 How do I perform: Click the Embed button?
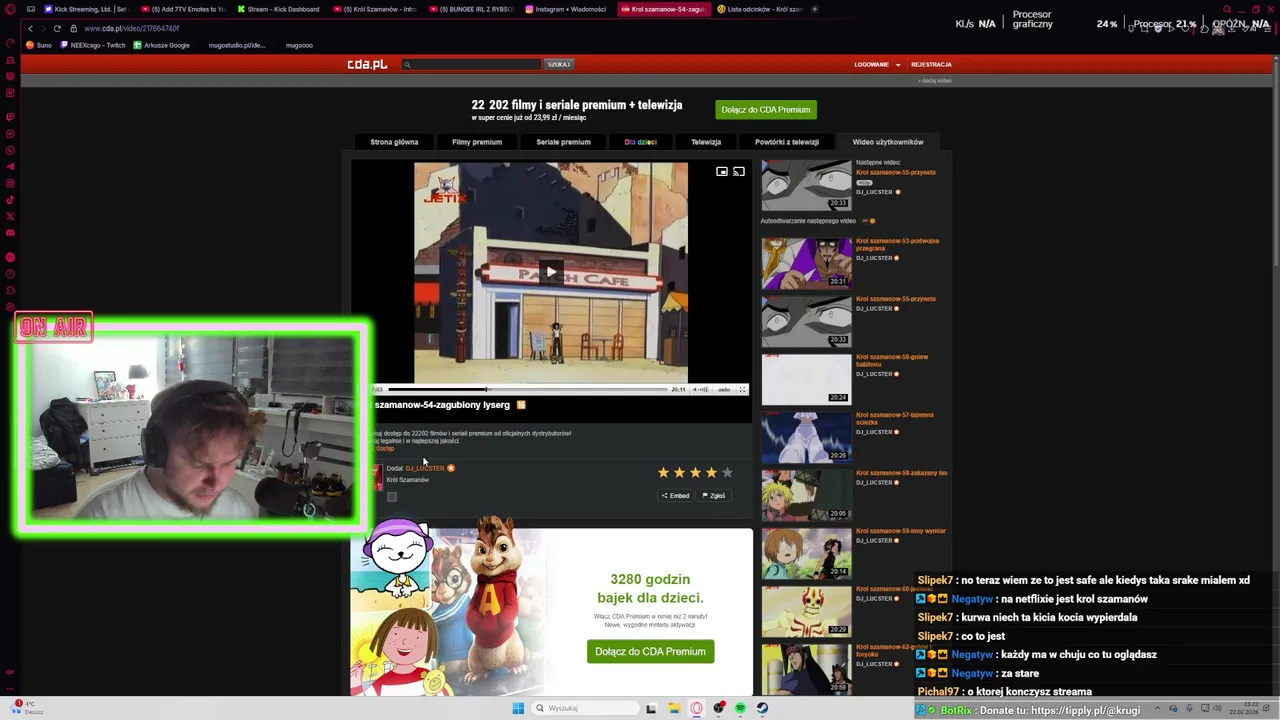(675, 495)
